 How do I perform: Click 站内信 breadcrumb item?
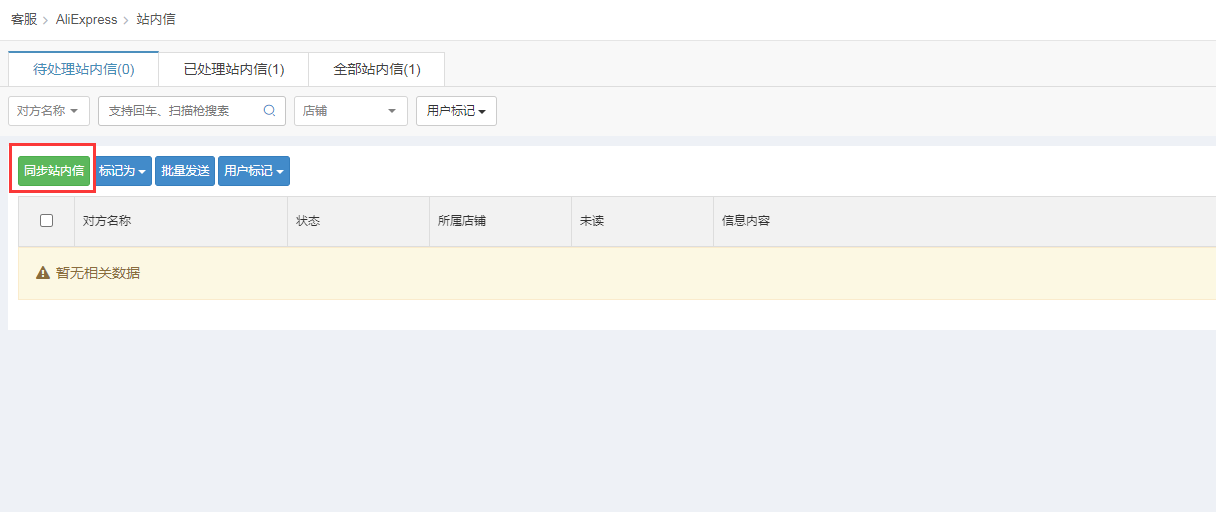pyautogui.click(x=156, y=19)
